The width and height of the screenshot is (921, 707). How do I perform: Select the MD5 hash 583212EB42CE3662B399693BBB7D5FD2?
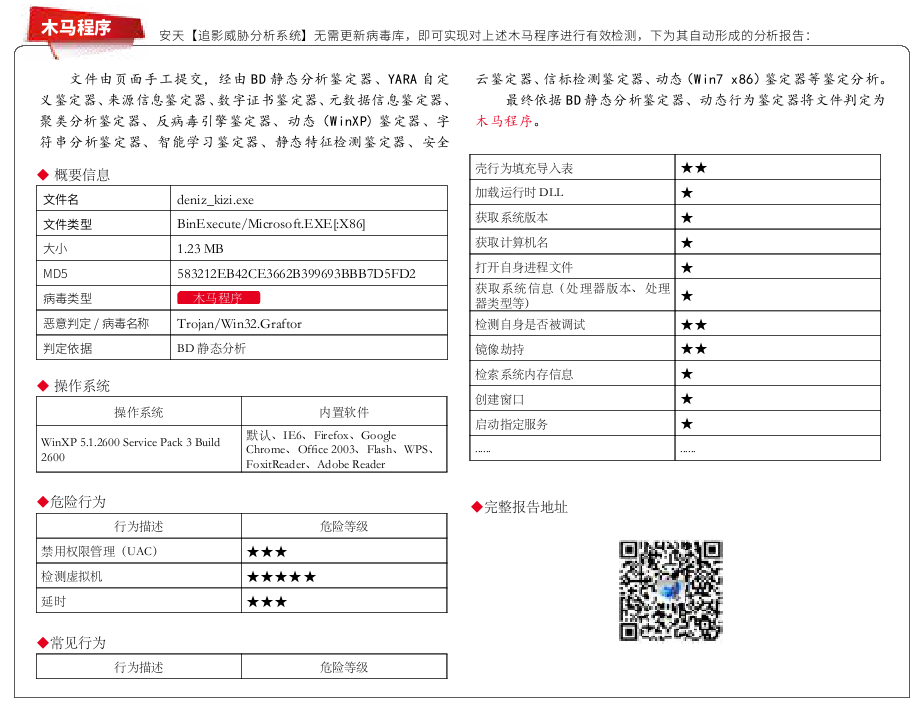[x=296, y=274]
